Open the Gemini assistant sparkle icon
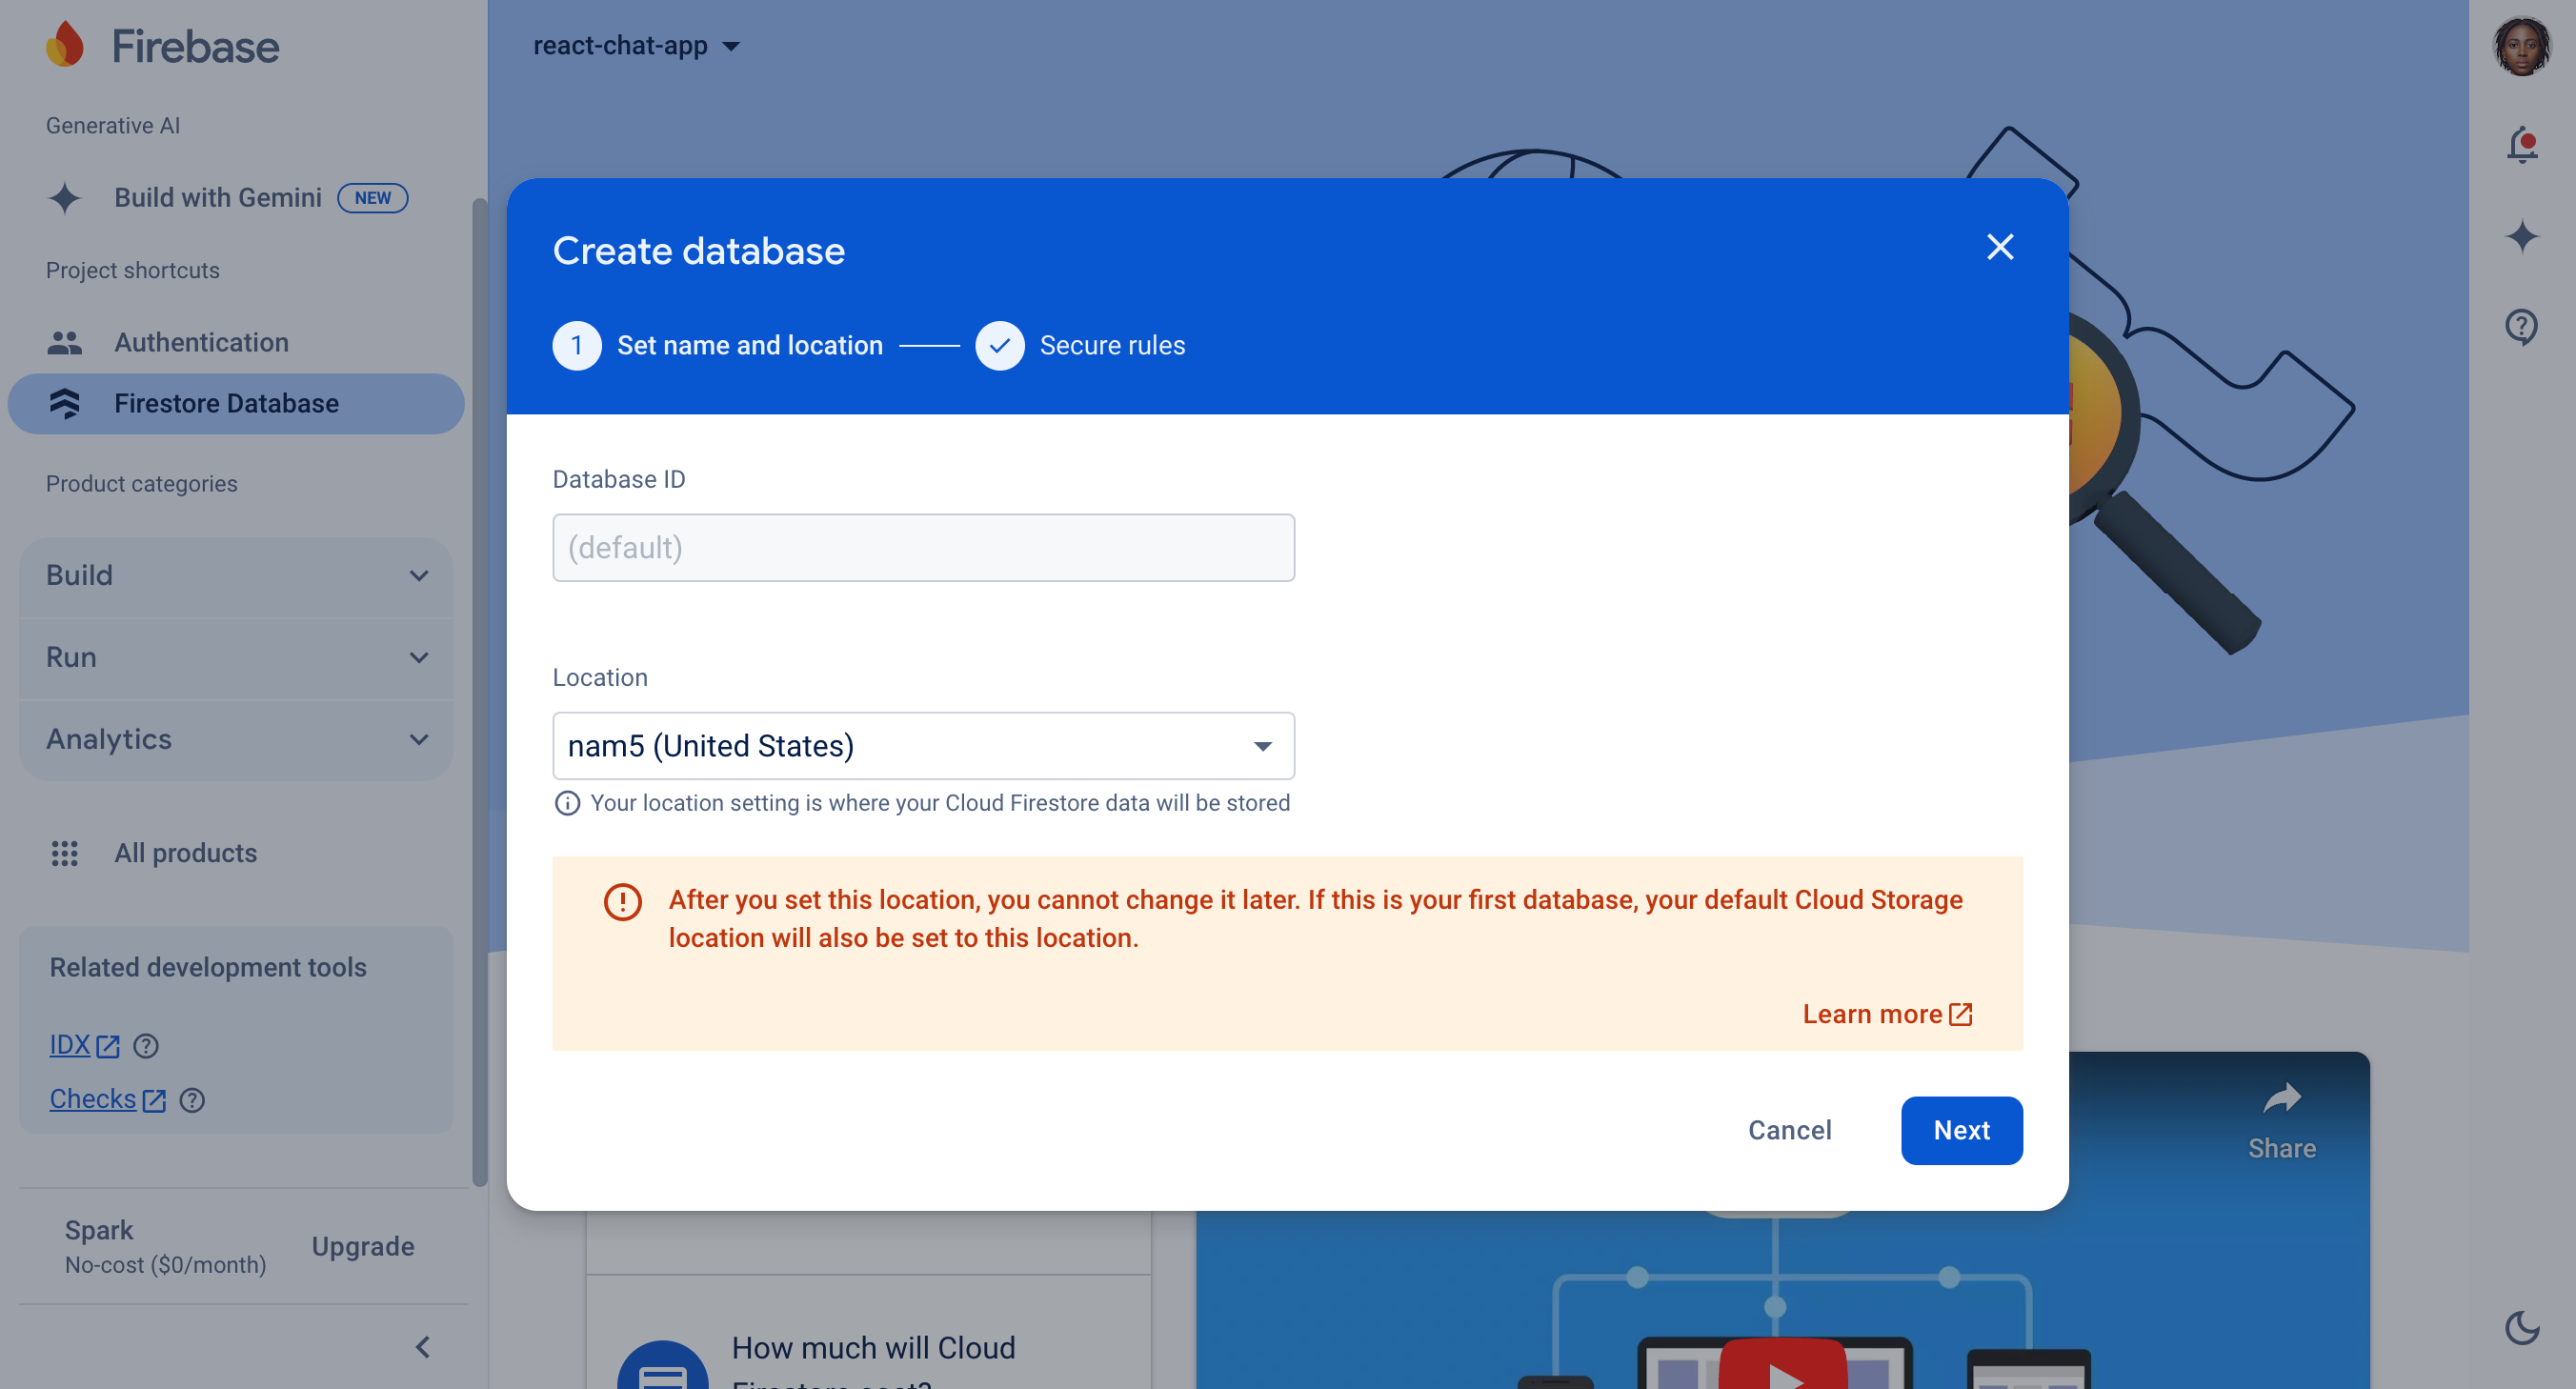The width and height of the screenshot is (2576, 1389). pyautogui.click(x=2522, y=236)
